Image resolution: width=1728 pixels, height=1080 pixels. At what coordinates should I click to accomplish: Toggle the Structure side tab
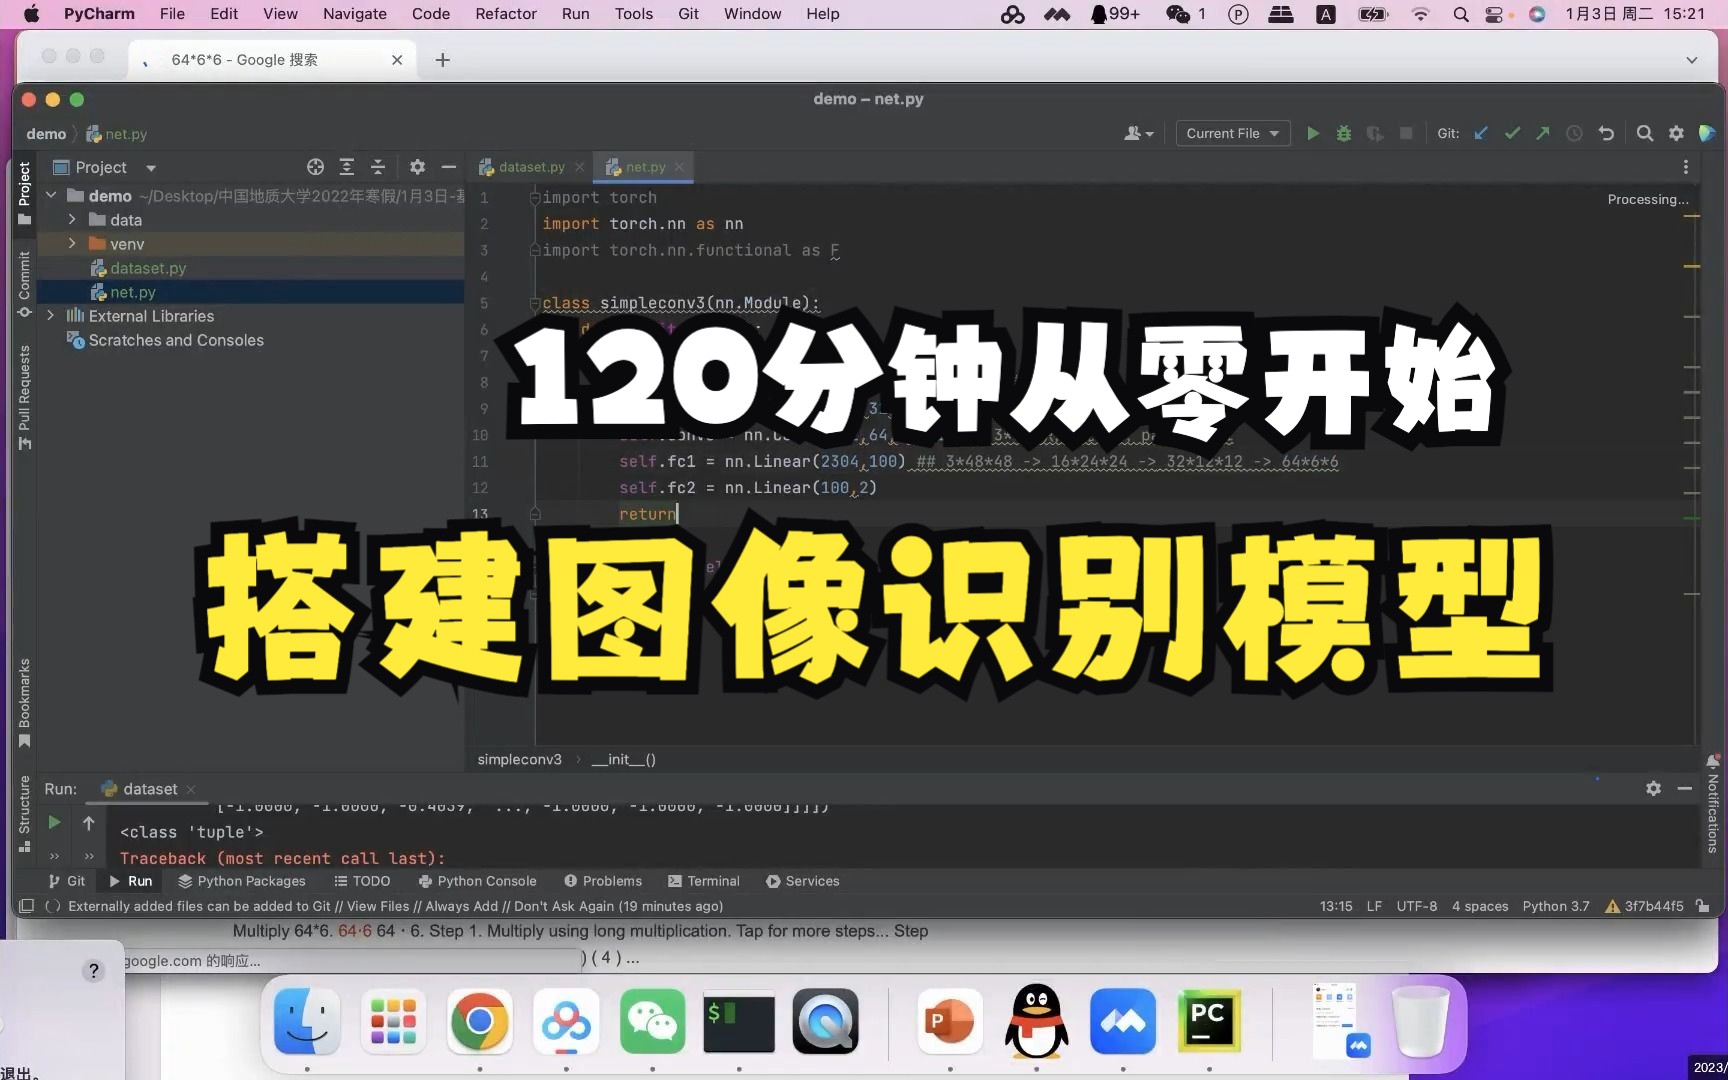25,814
